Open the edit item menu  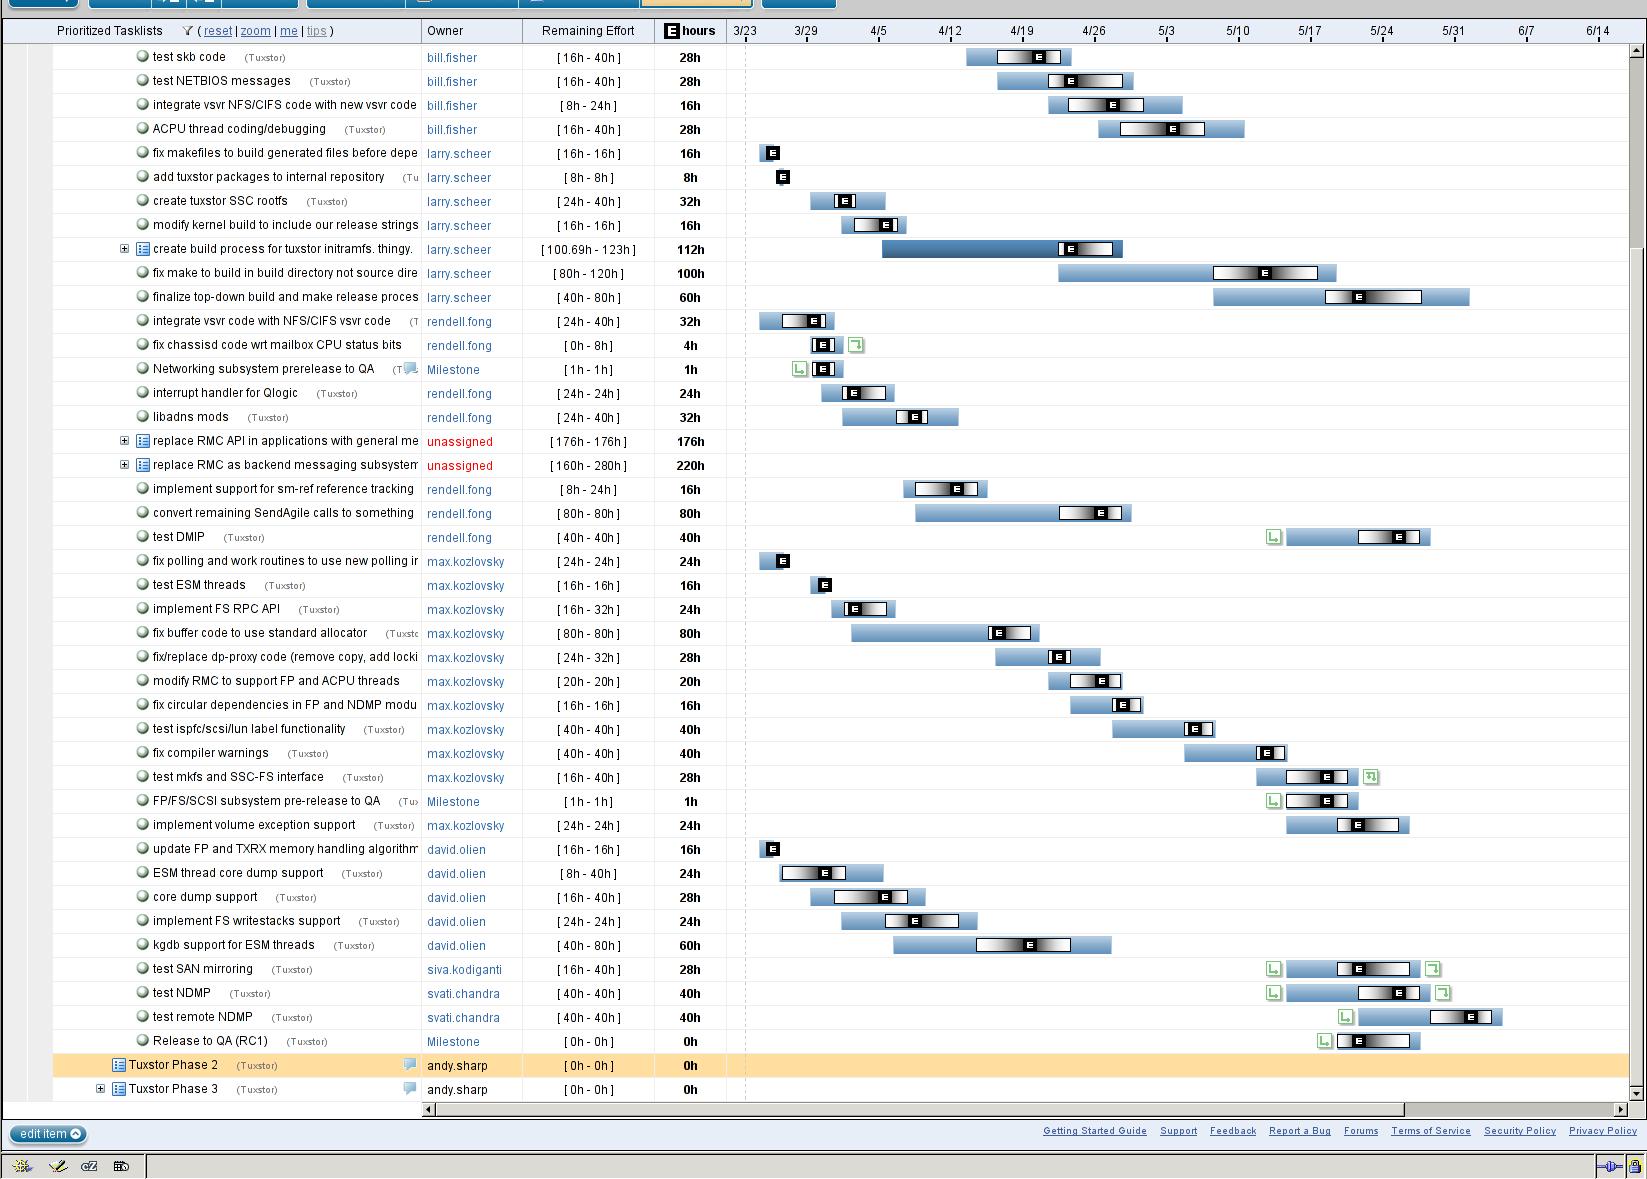point(48,1134)
